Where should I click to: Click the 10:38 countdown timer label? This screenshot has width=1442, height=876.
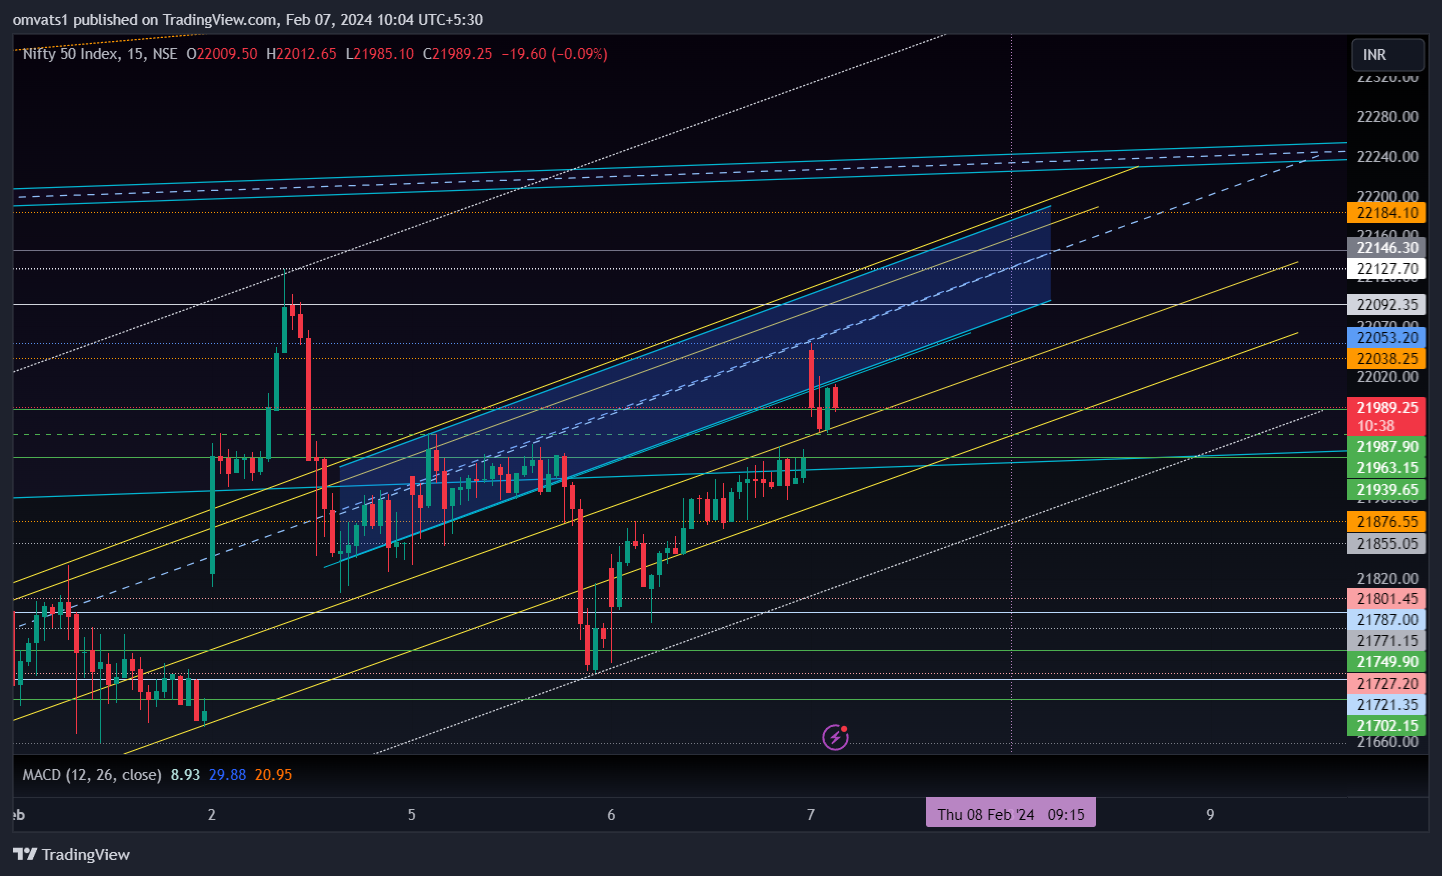pos(1375,426)
